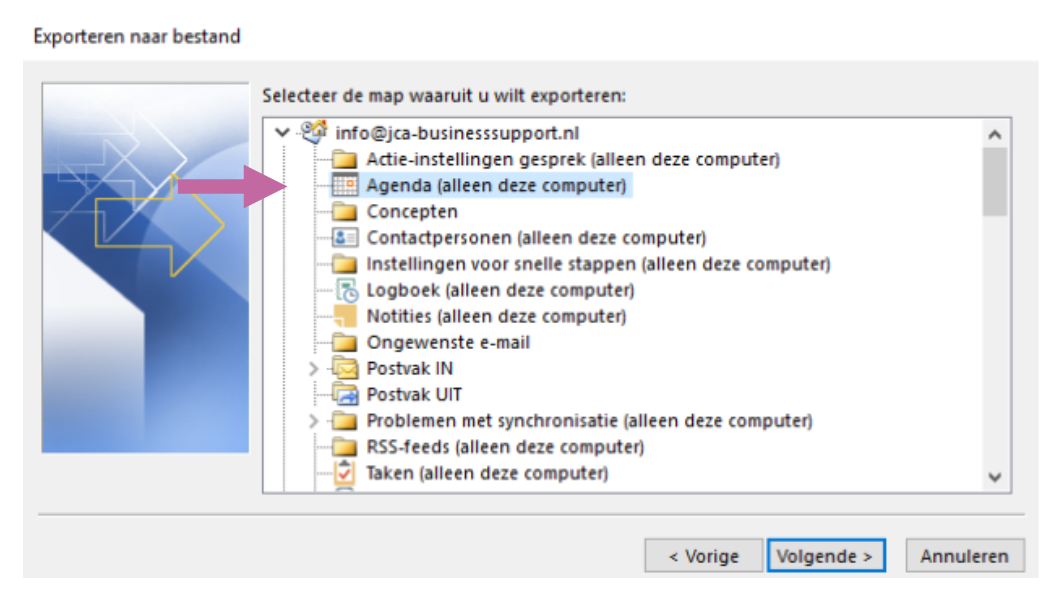Select the RSS-feeds folder

pyautogui.click(x=505, y=446)
